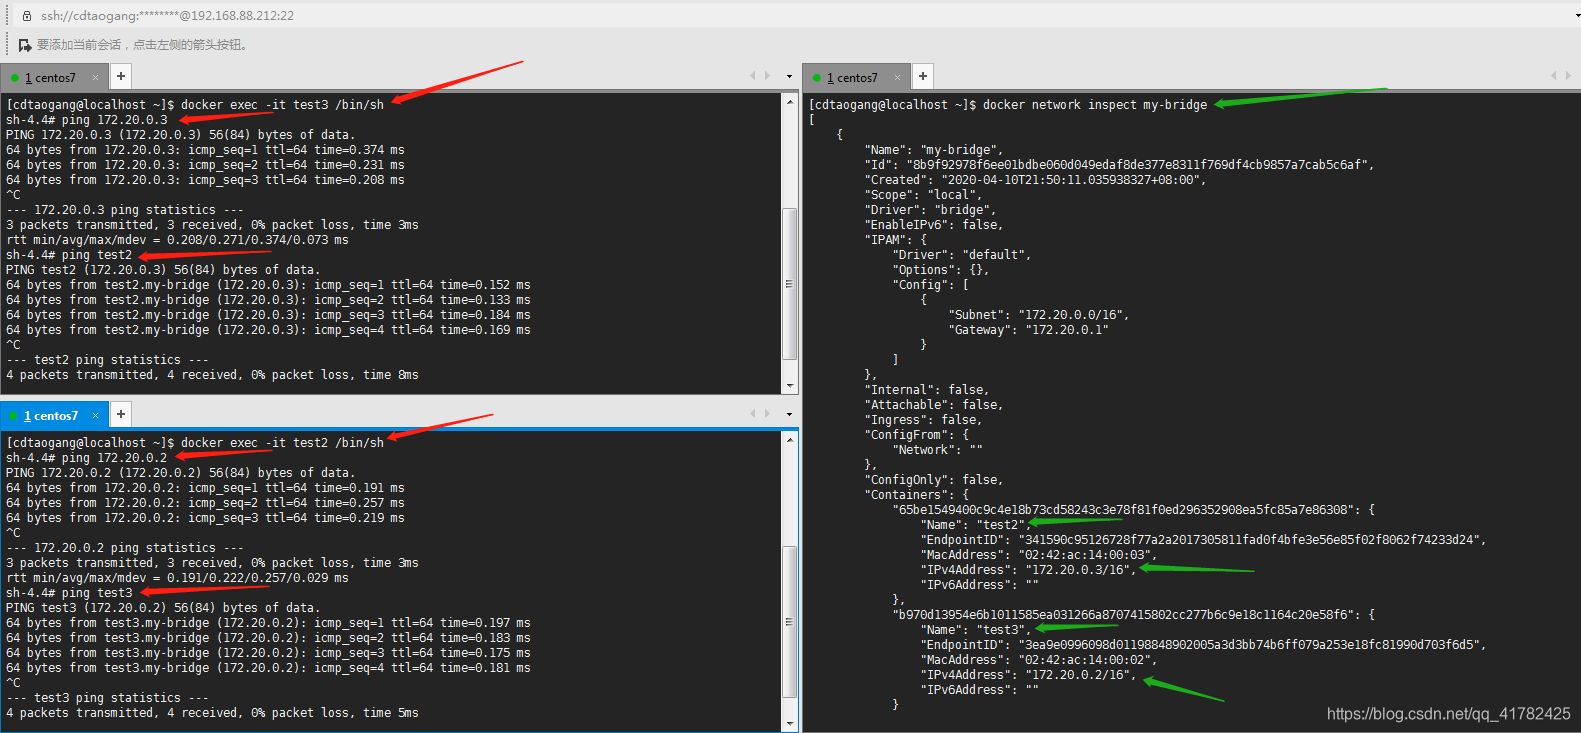Viewport: 1581px width, 733px height.
Task: Click the '"Id": "8b9f92978f6ee...' line
Action: (x=1120, y=165)
